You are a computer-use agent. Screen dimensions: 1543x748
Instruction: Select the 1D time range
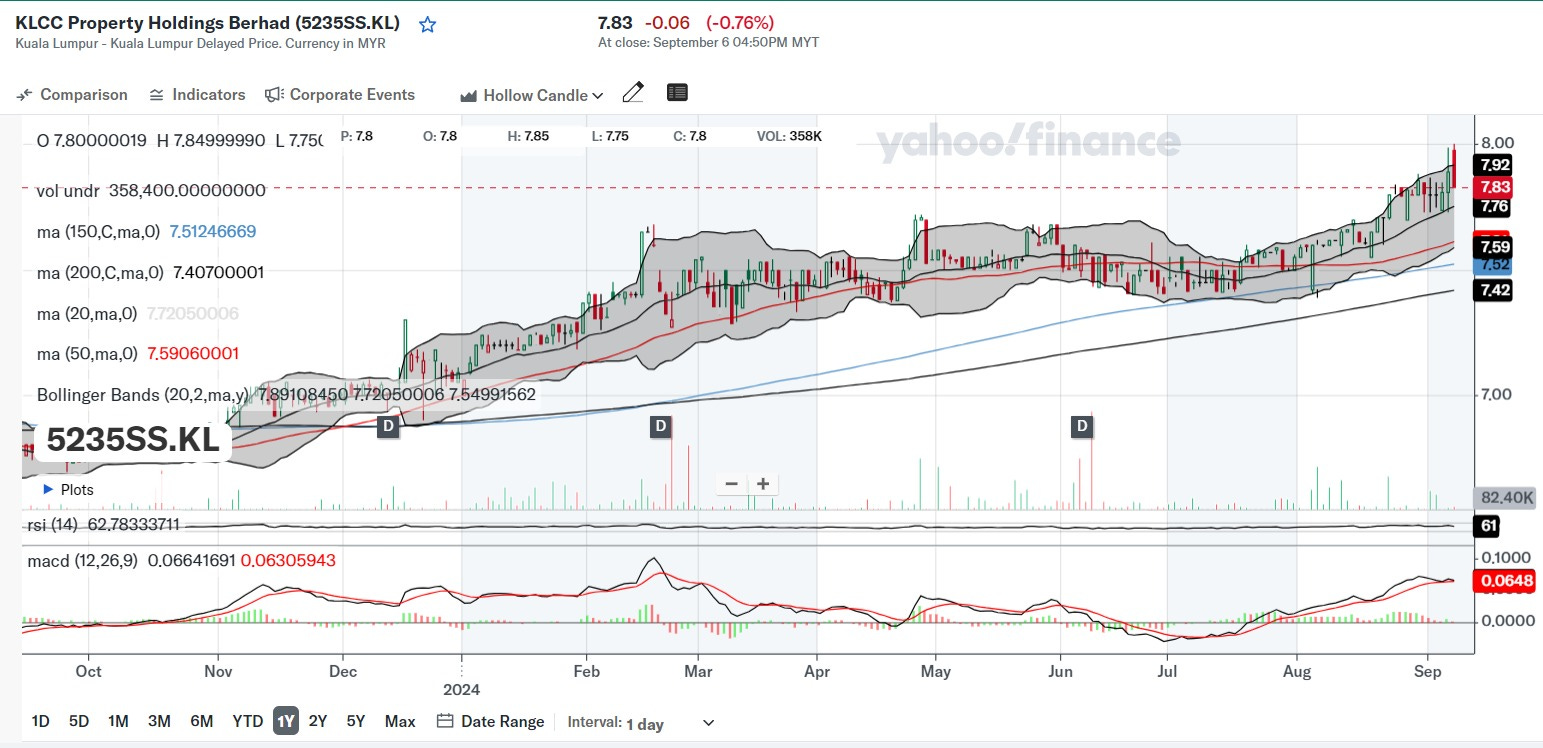41,721
